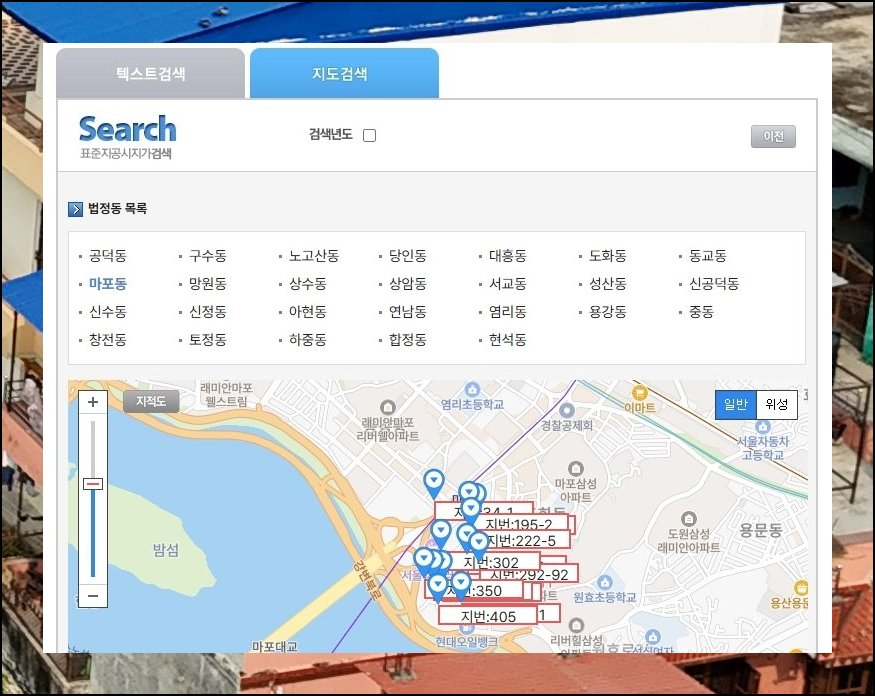Pick 용강동 in the list
The width and height of the screenshot is (875, 696).
click(x=607, y=312)
